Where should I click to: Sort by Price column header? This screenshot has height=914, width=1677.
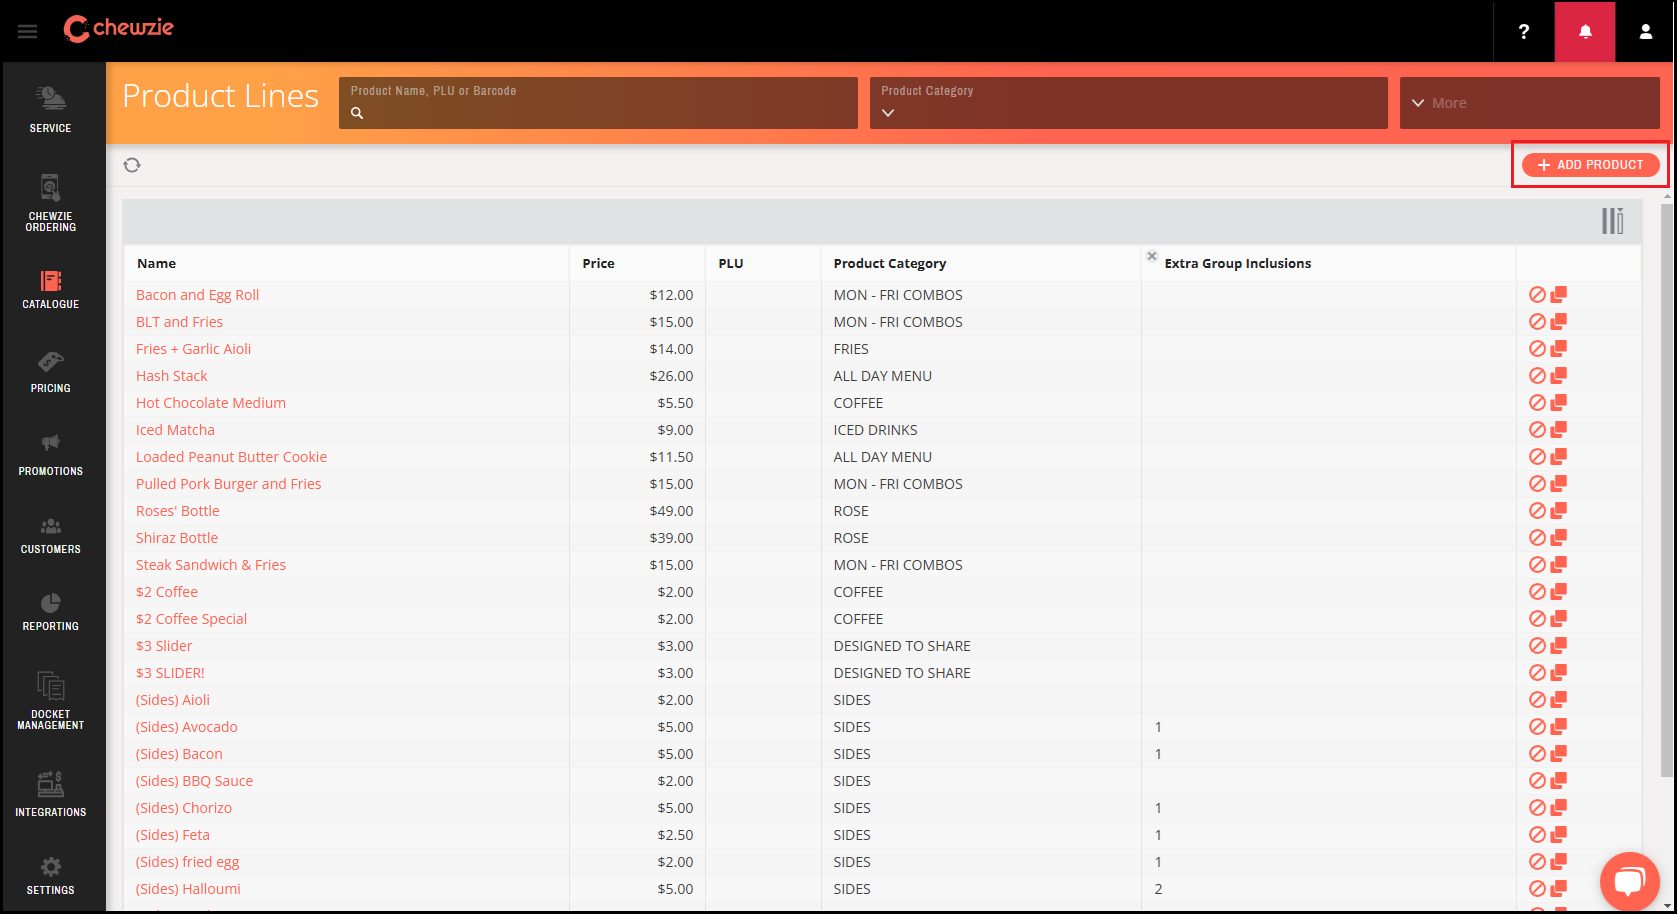click(x=598, y=263)
